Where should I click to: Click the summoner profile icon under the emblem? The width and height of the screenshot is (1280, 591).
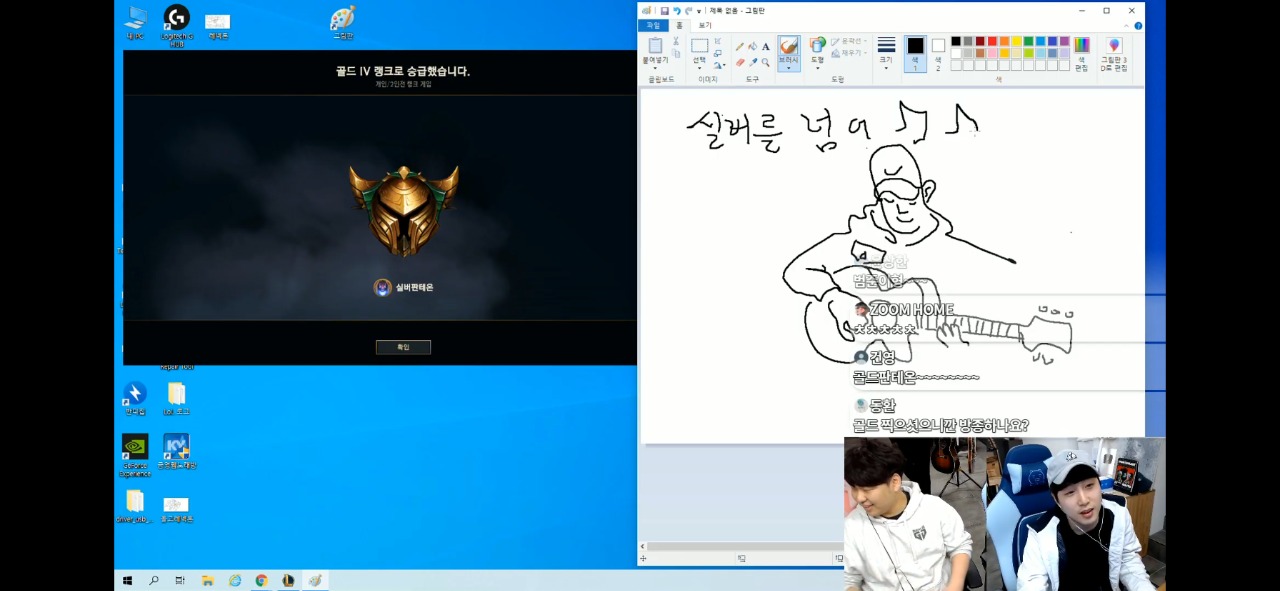pos(382,288)
